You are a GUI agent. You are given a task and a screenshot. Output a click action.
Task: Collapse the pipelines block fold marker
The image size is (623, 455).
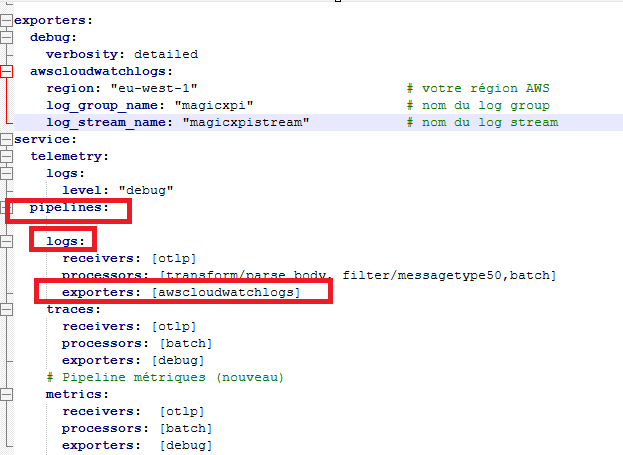[x=7, y=207]
